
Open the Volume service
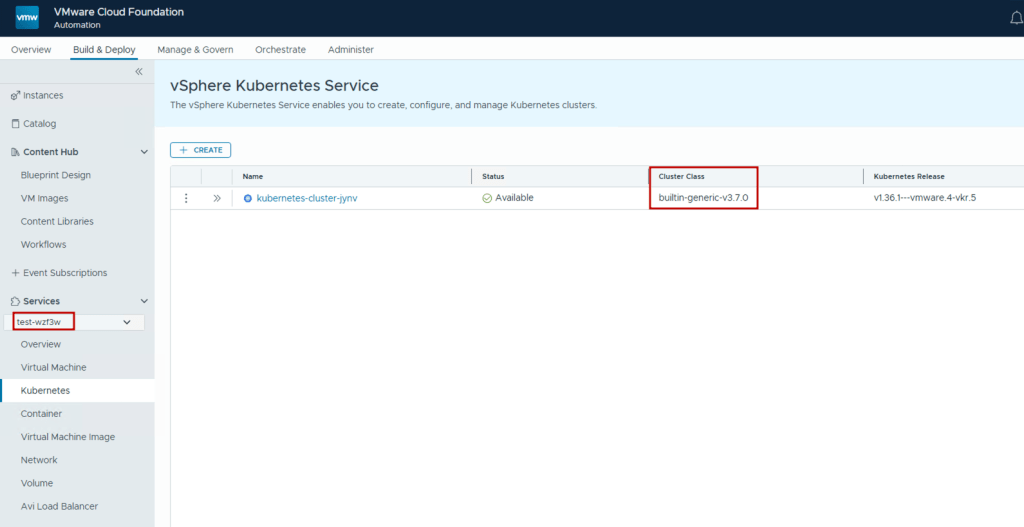click(x=37, y=483)
